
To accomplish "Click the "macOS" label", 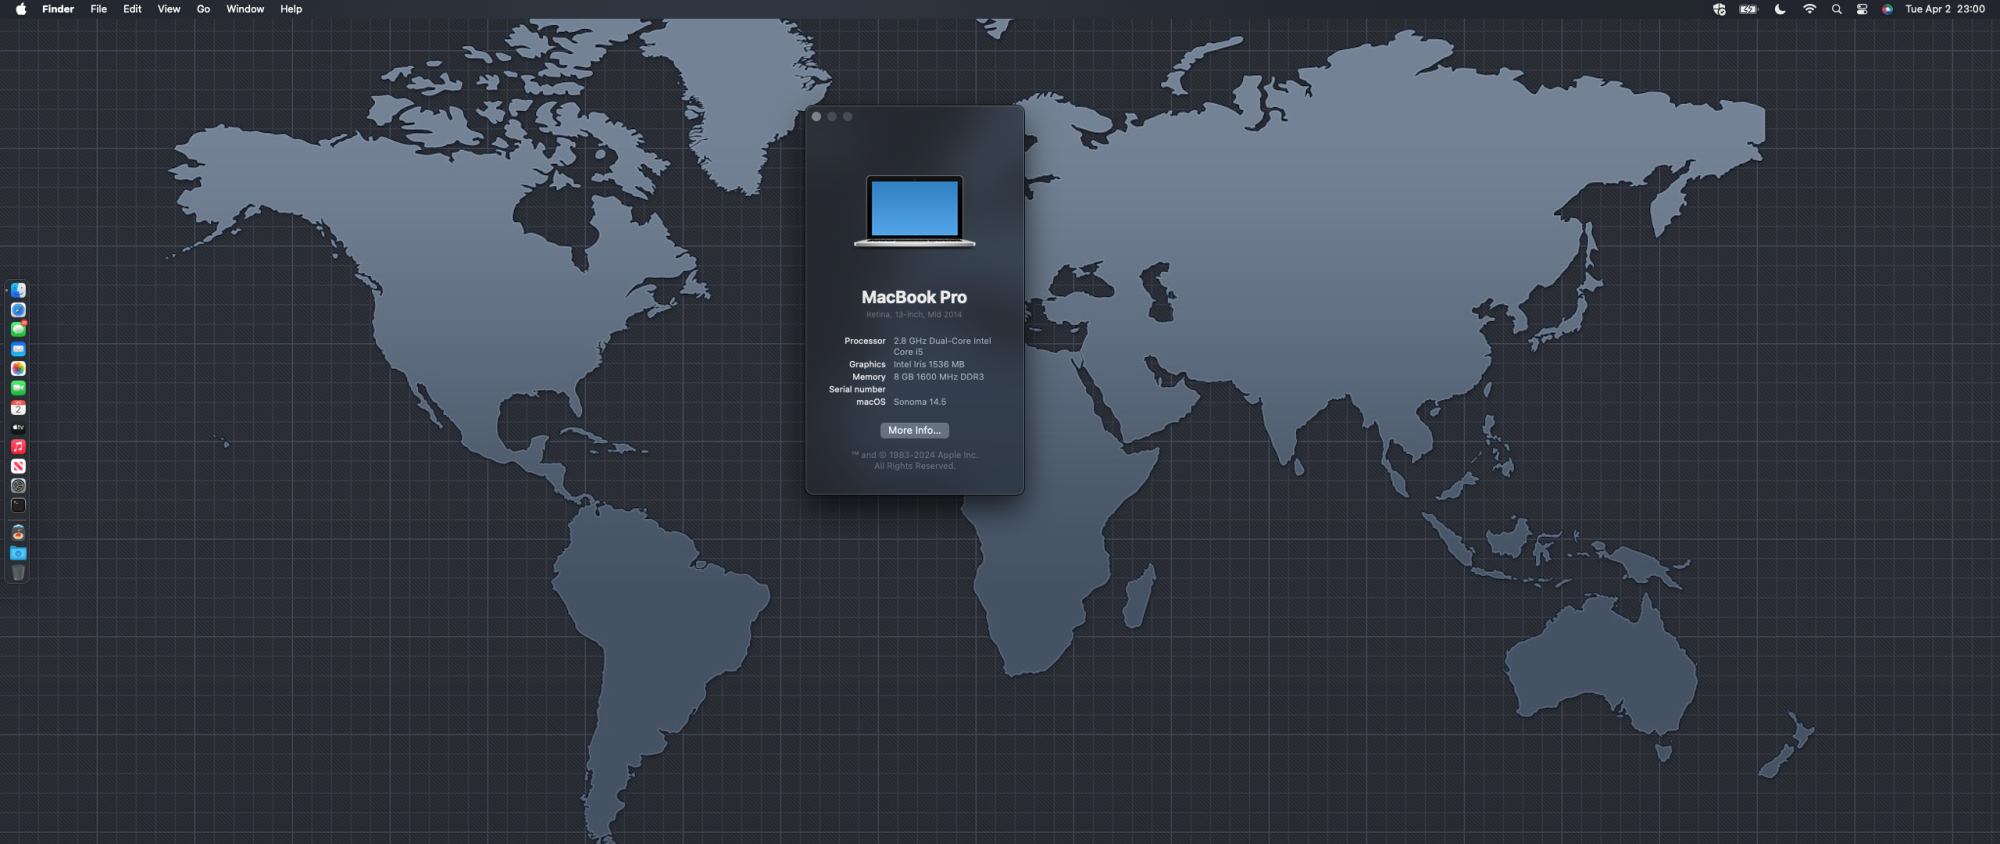I will 871,402.
